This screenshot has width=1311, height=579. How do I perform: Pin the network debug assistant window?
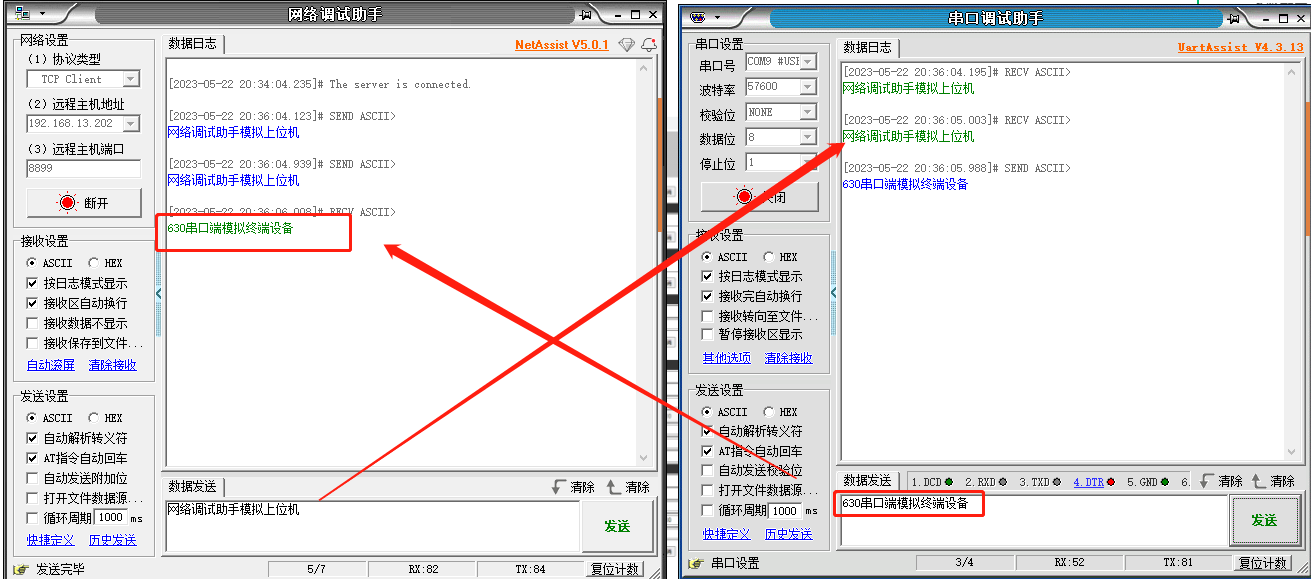[x=585, y=14]
